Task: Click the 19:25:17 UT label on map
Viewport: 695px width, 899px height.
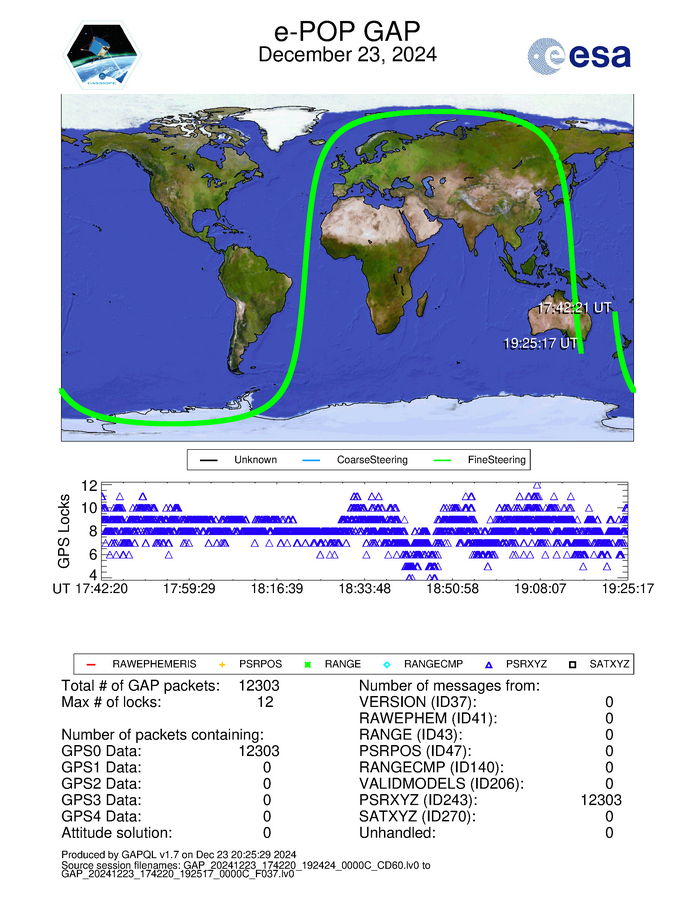Action: point(541,343)
